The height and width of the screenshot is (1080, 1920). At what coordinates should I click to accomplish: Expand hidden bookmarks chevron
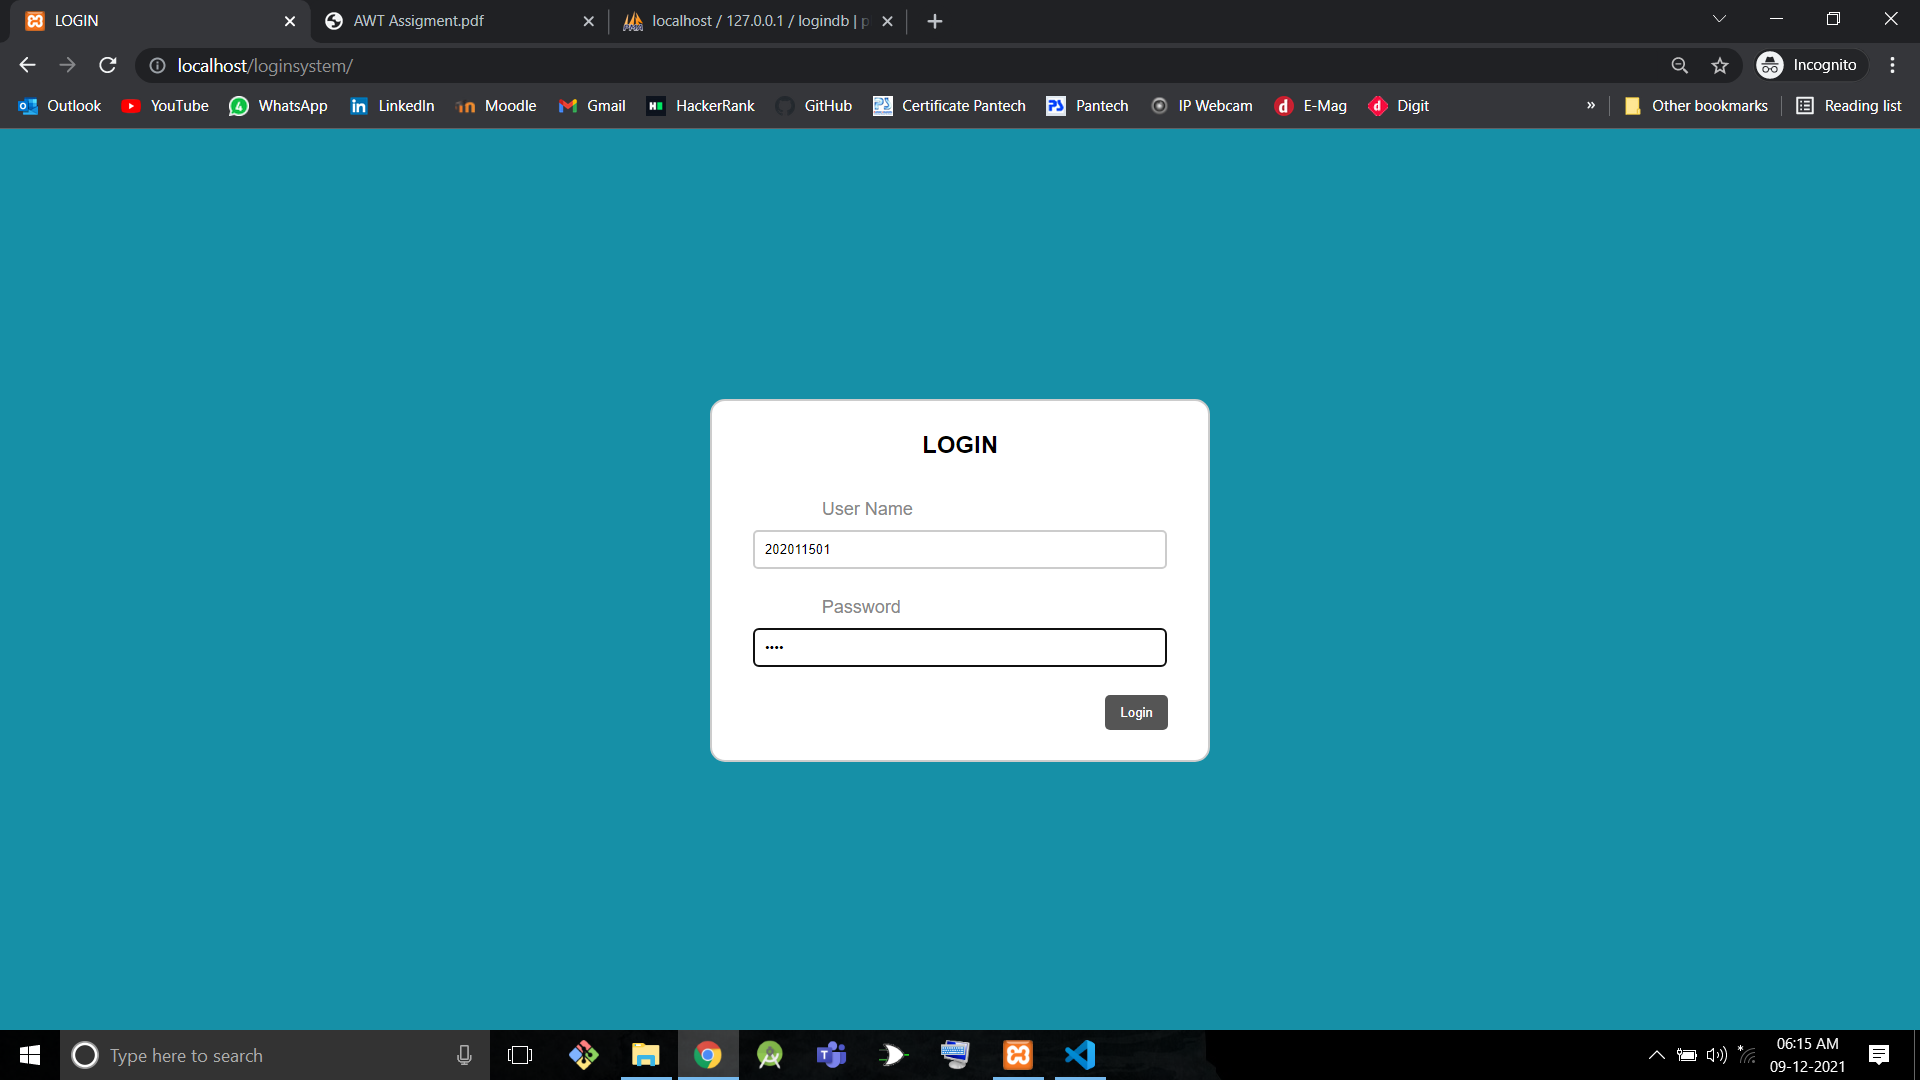(x=1591, y=106)
